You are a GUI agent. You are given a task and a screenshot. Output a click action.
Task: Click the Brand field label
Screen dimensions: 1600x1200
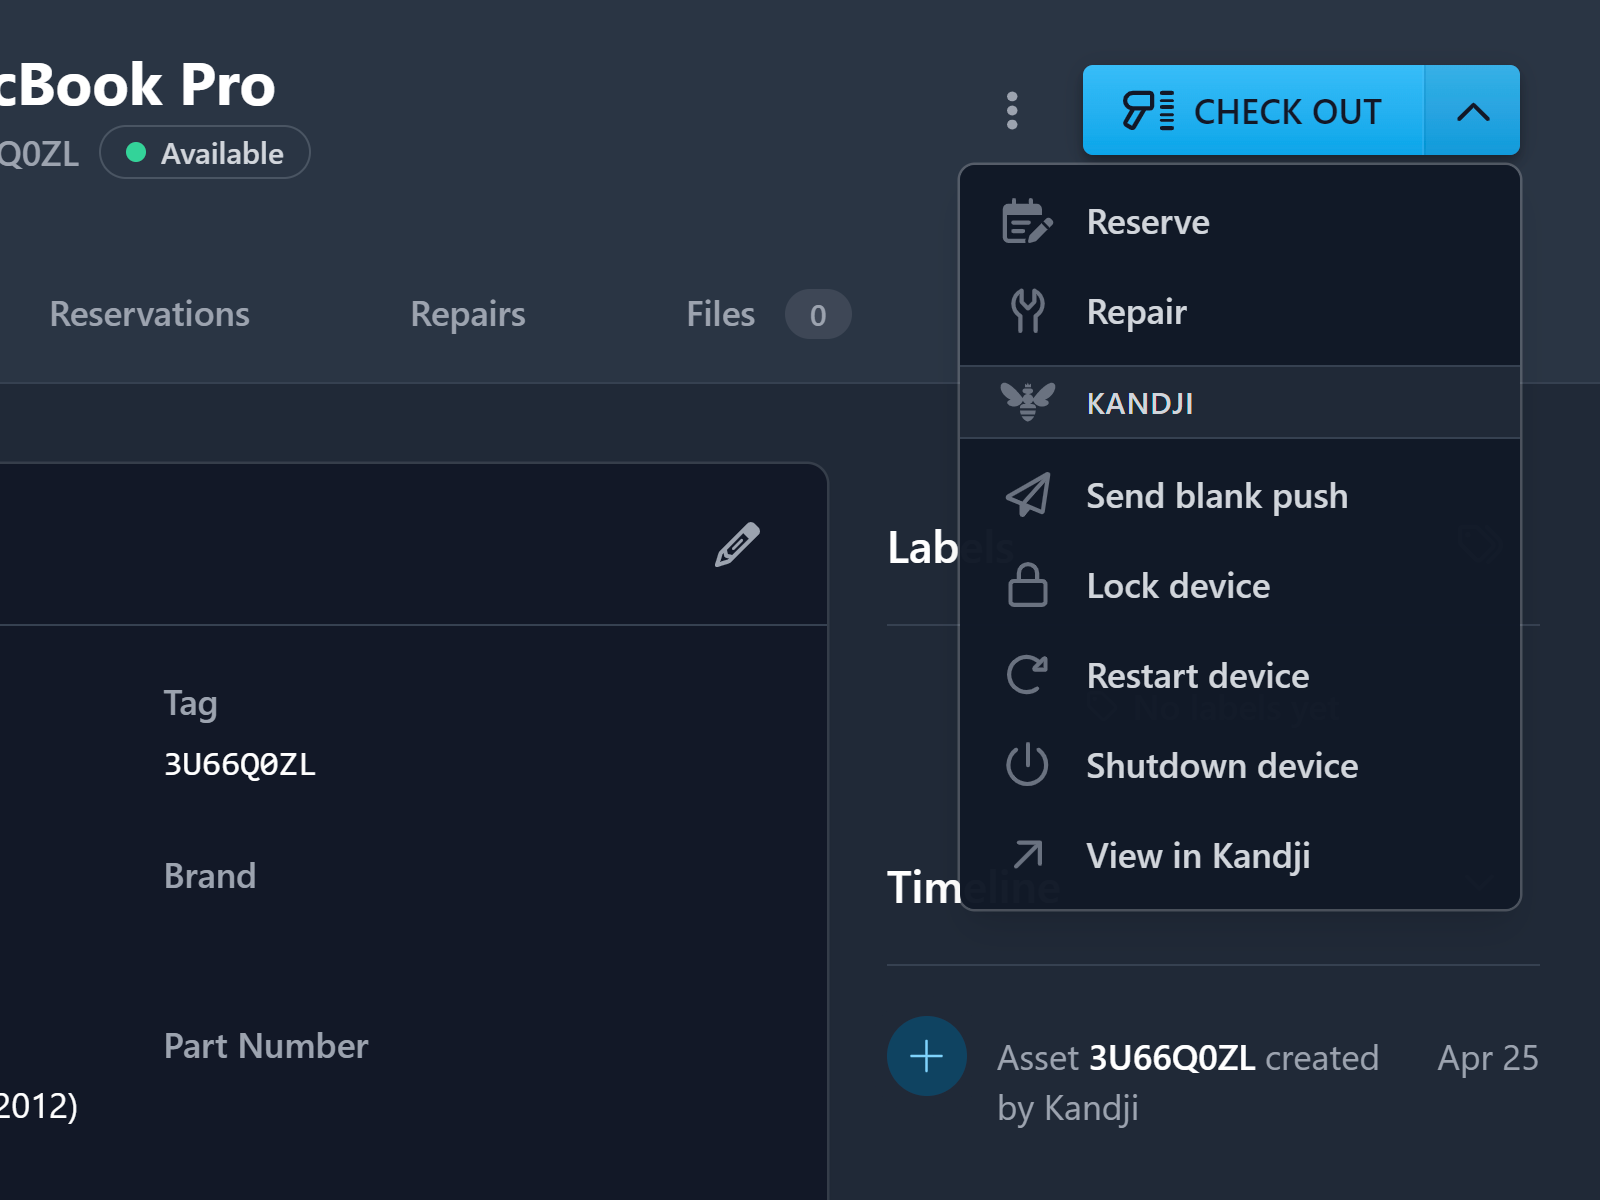[x=210, y=876]
